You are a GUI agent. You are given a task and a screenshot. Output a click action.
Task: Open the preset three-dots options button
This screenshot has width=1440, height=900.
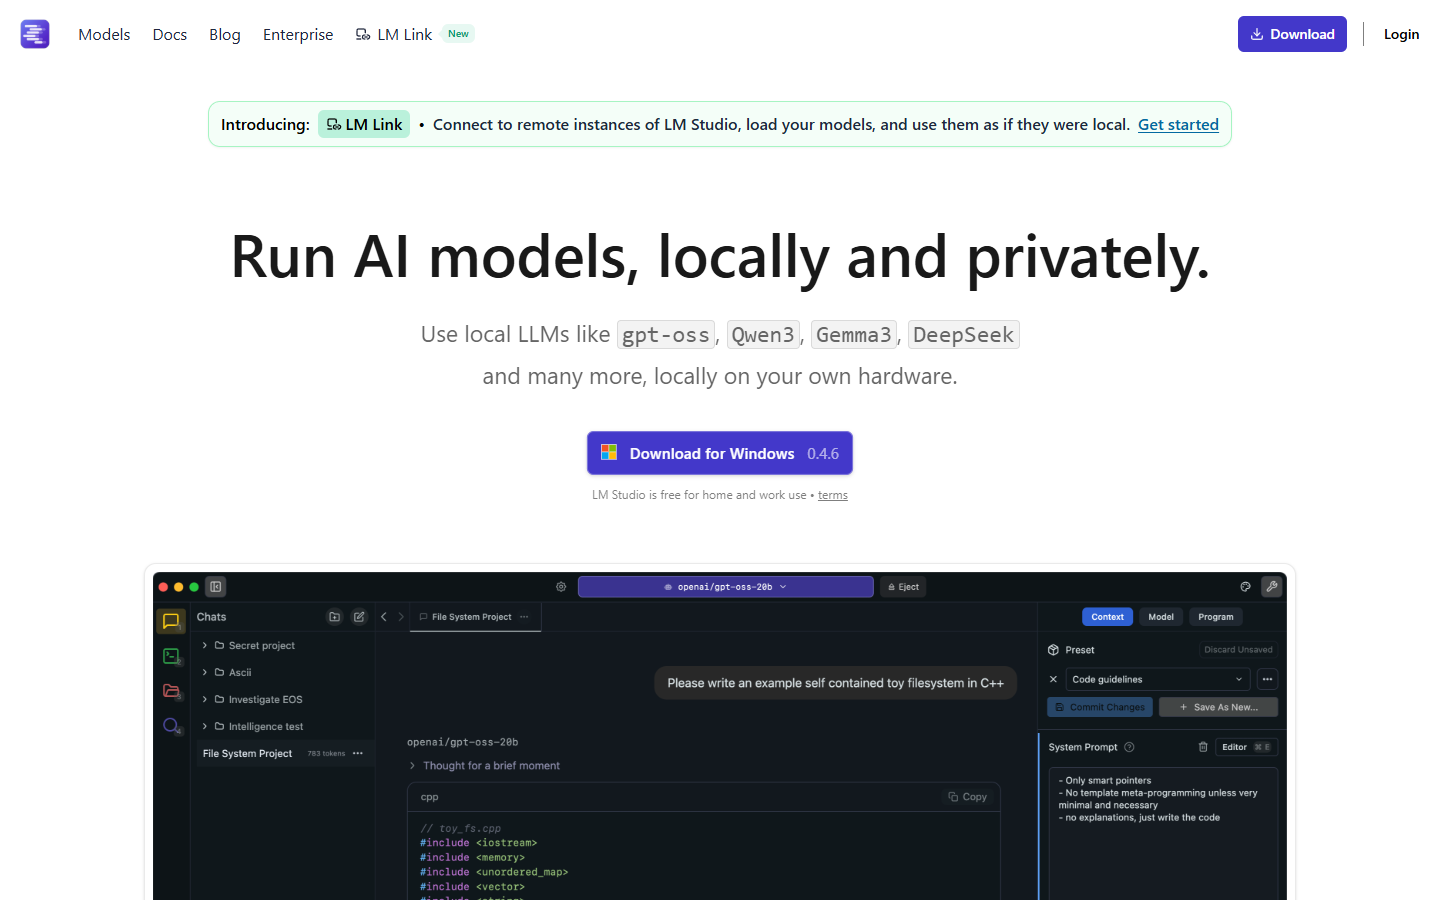pyautogui.click(x=1267, y=679)
